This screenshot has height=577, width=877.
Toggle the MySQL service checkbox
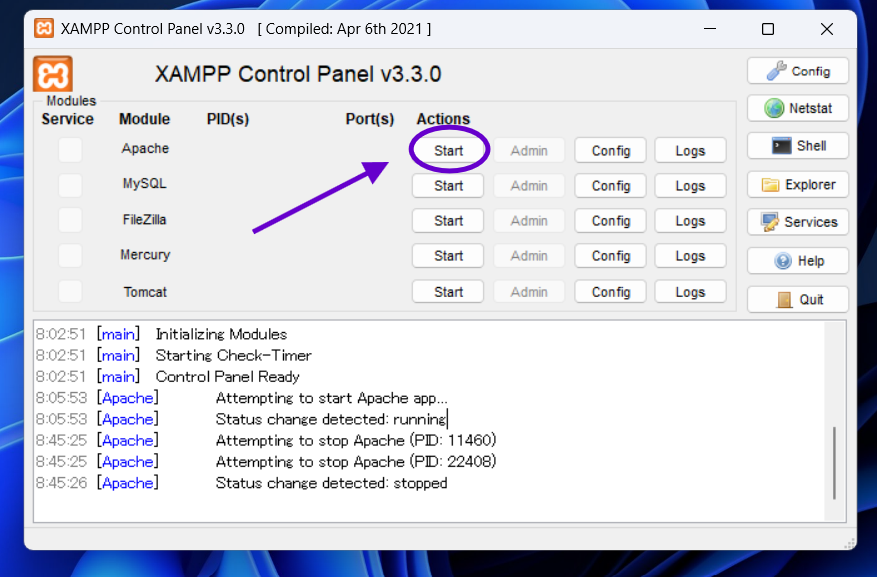70,185
